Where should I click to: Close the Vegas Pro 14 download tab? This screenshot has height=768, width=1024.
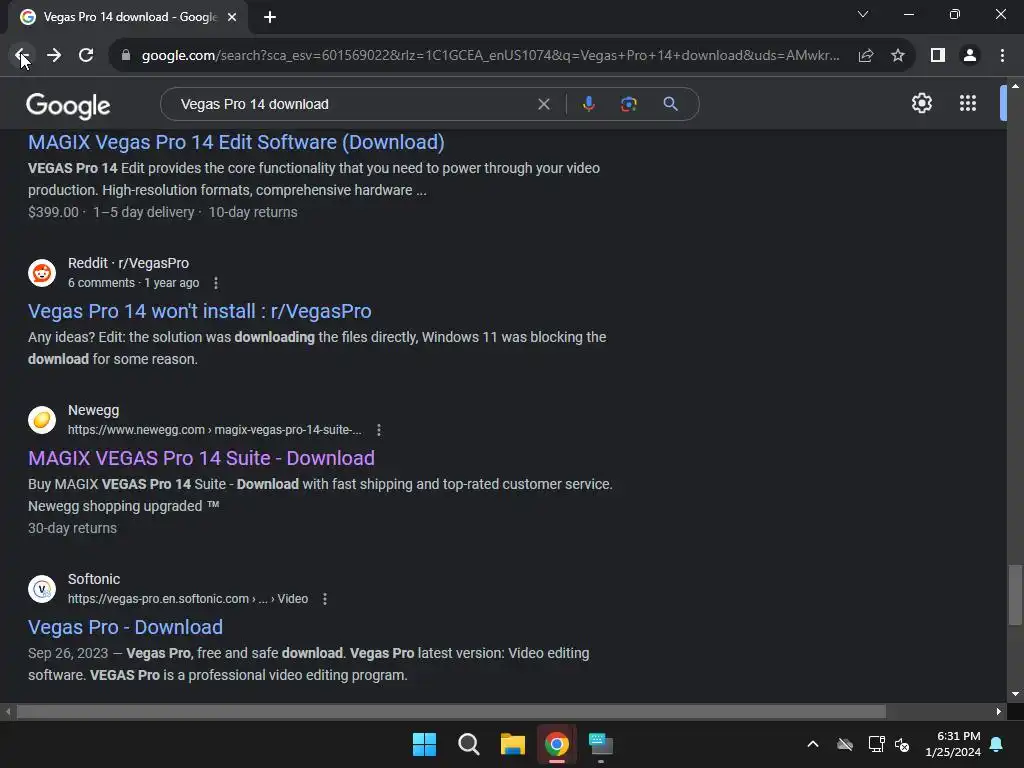232,17
